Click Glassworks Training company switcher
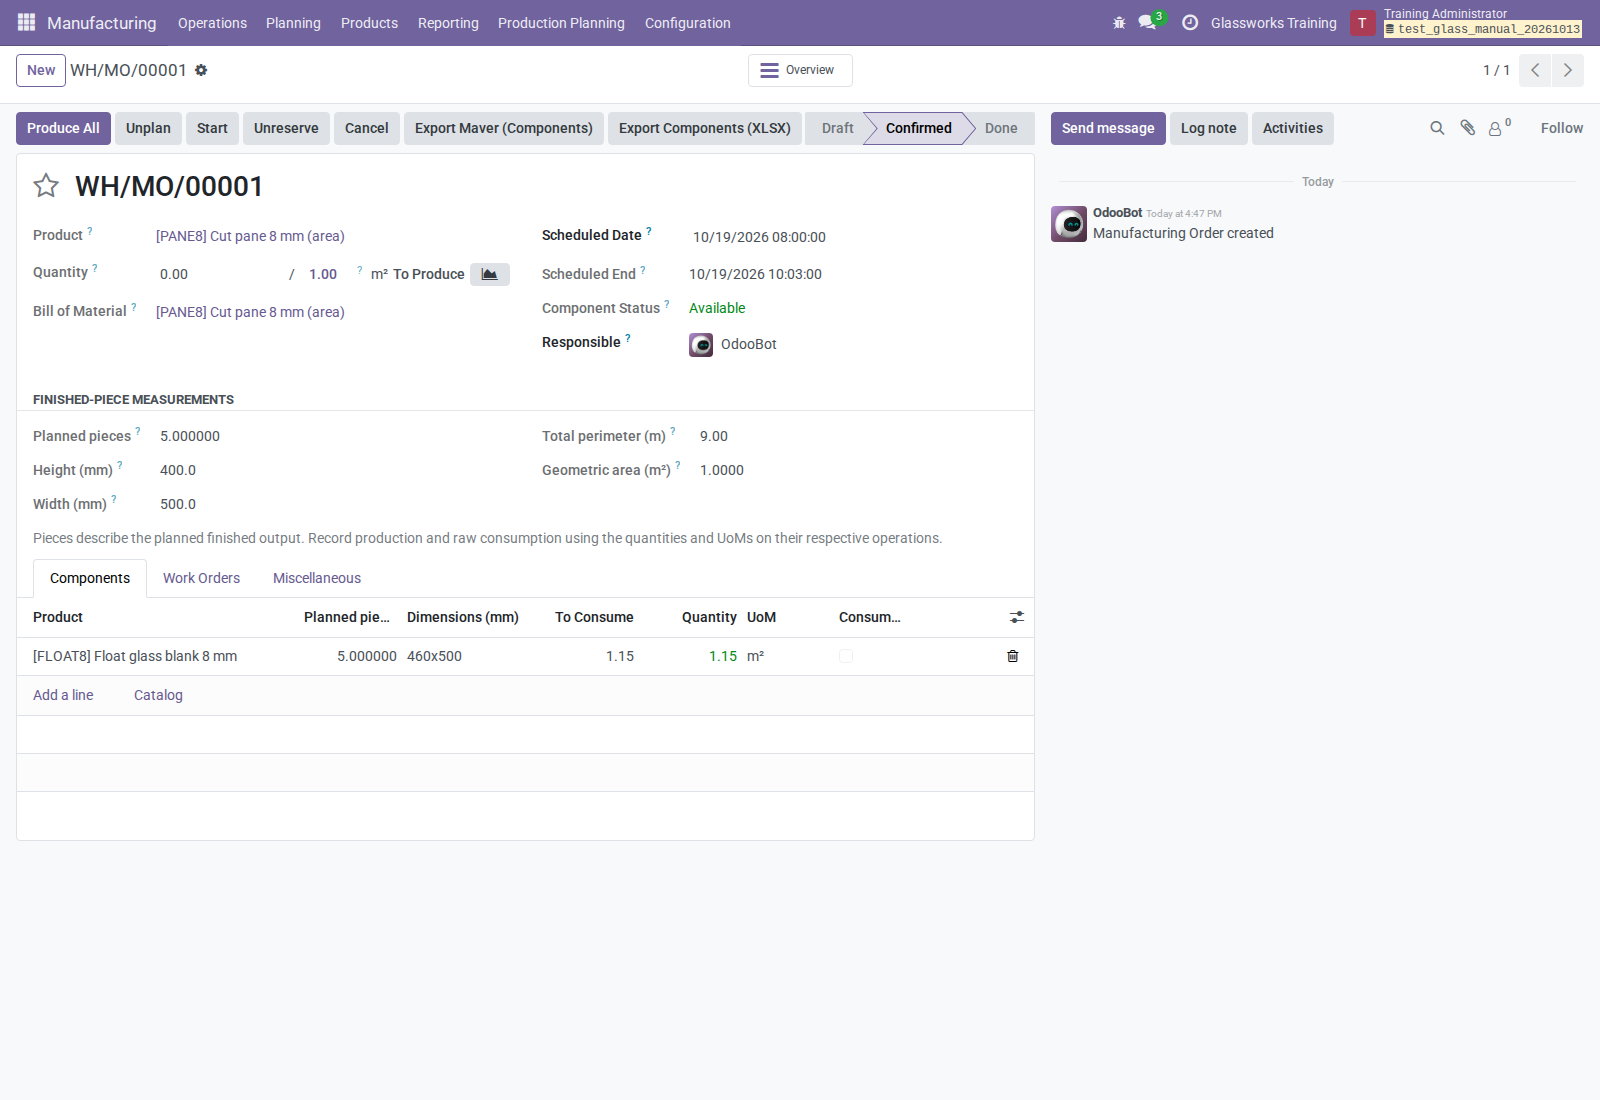 point(1273,23)
